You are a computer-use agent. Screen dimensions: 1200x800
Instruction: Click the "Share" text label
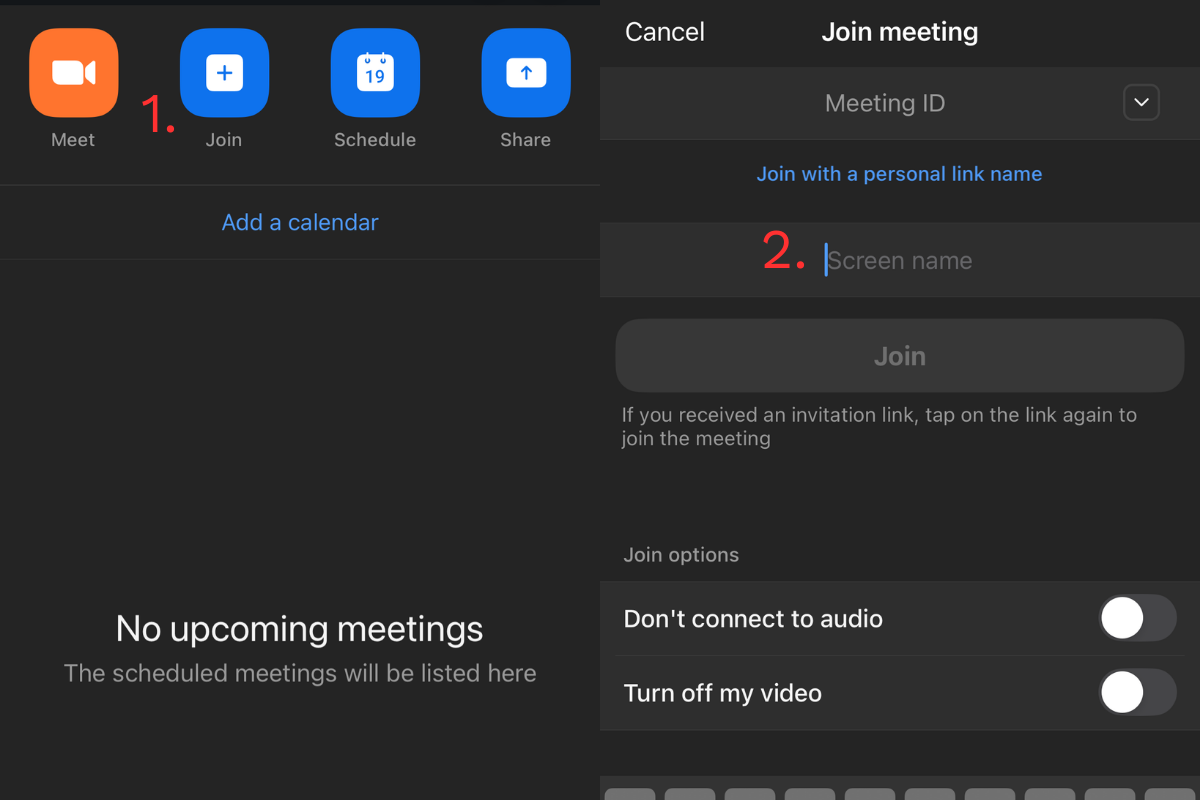point(525,140)
